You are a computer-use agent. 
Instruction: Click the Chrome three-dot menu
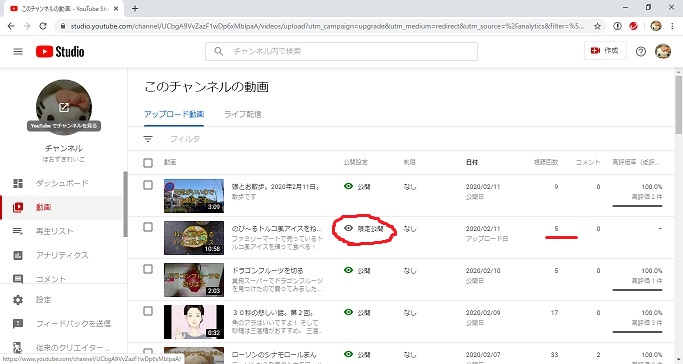point(672,26)
